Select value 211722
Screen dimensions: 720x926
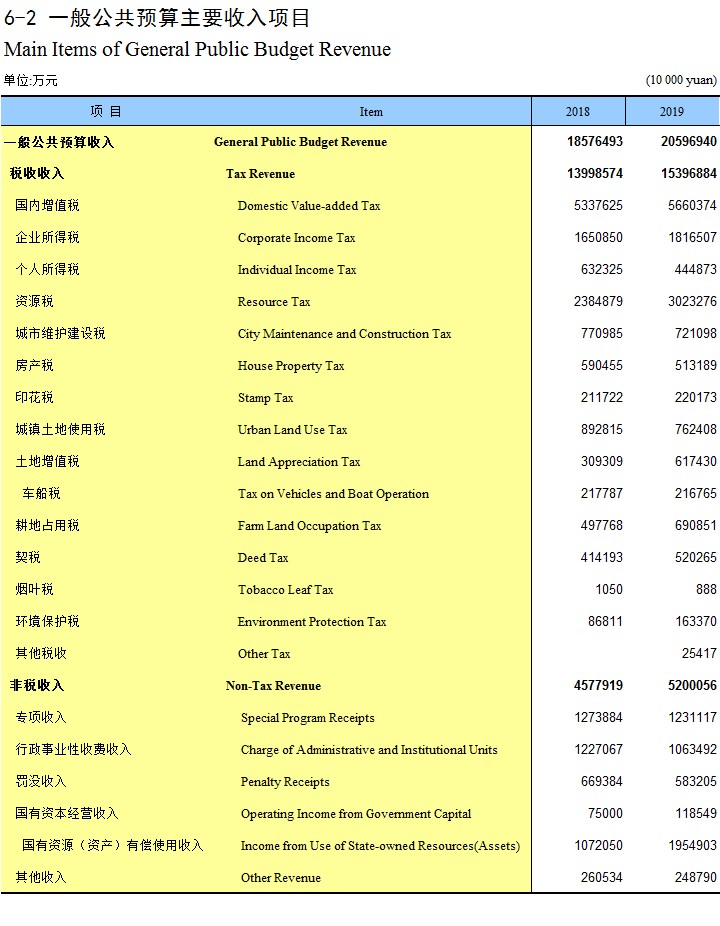602,397
